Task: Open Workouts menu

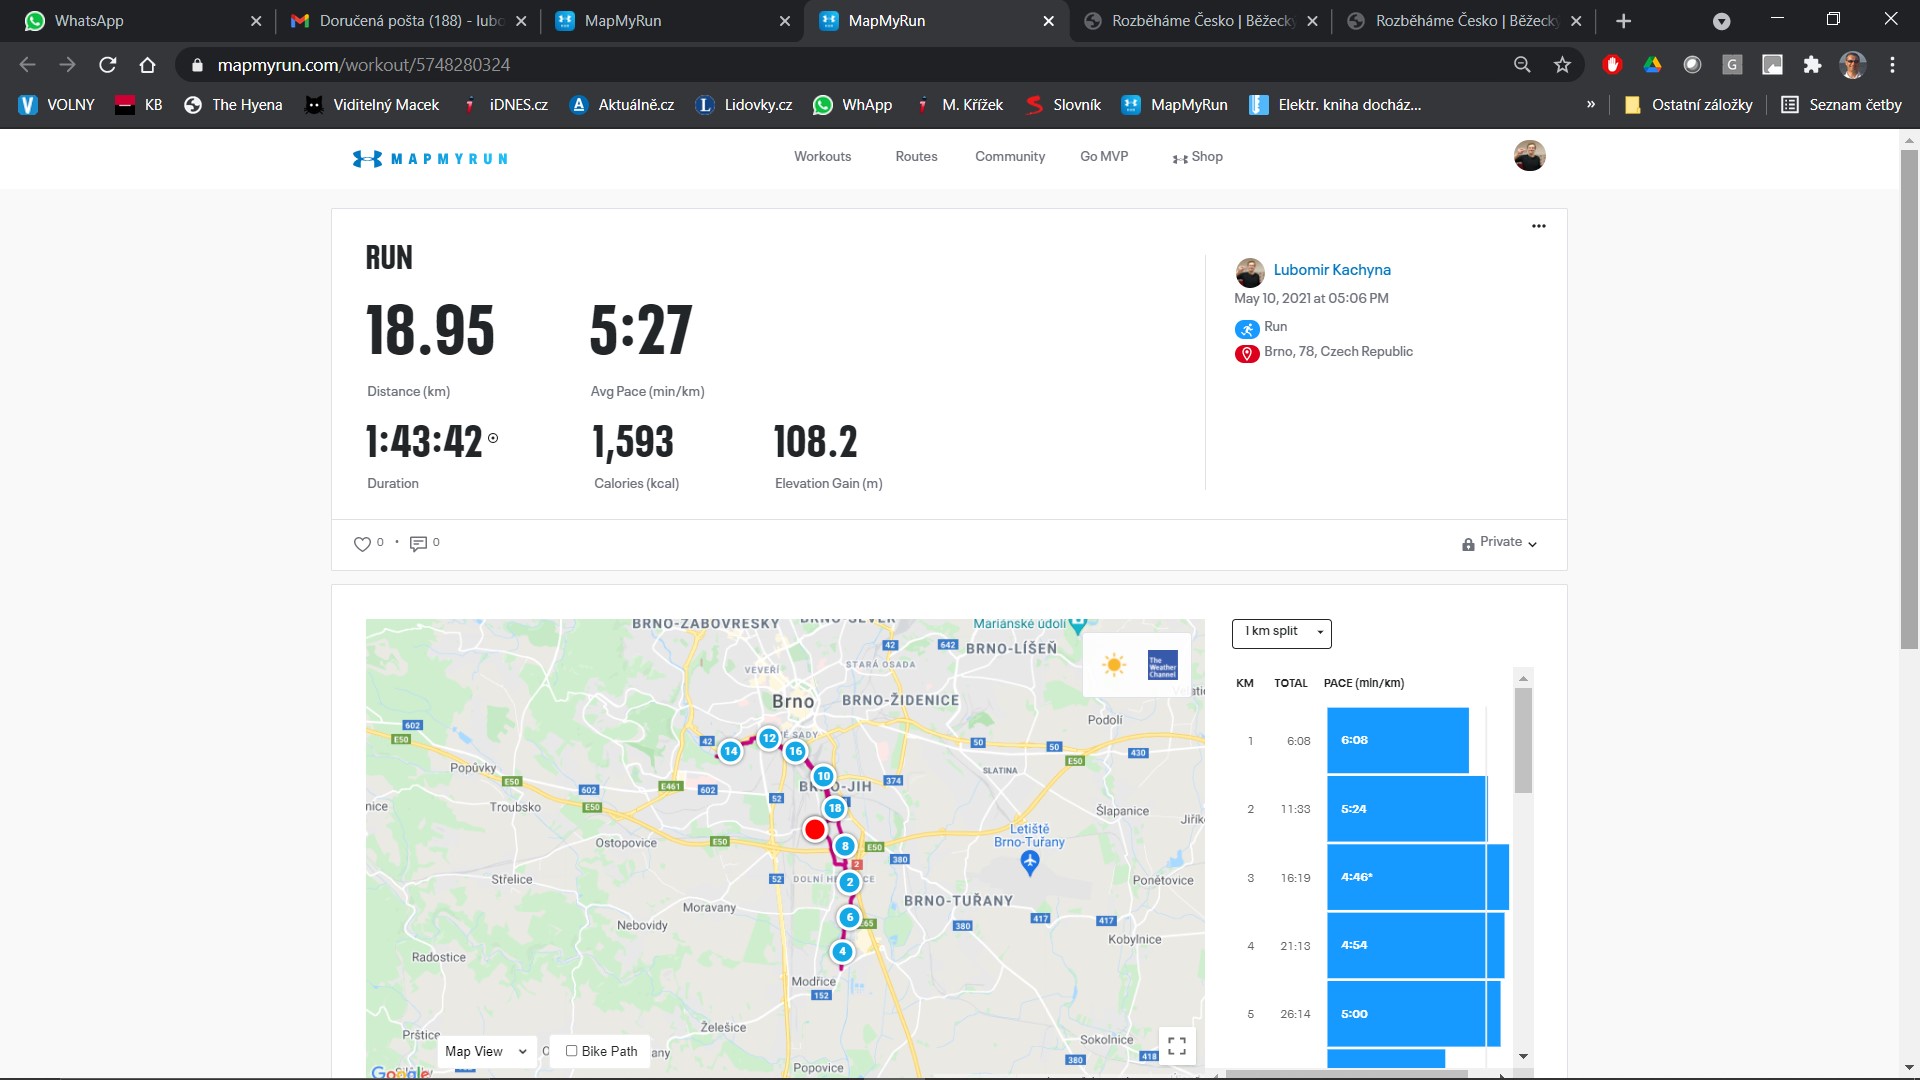Action: click(x=822, y=157)
